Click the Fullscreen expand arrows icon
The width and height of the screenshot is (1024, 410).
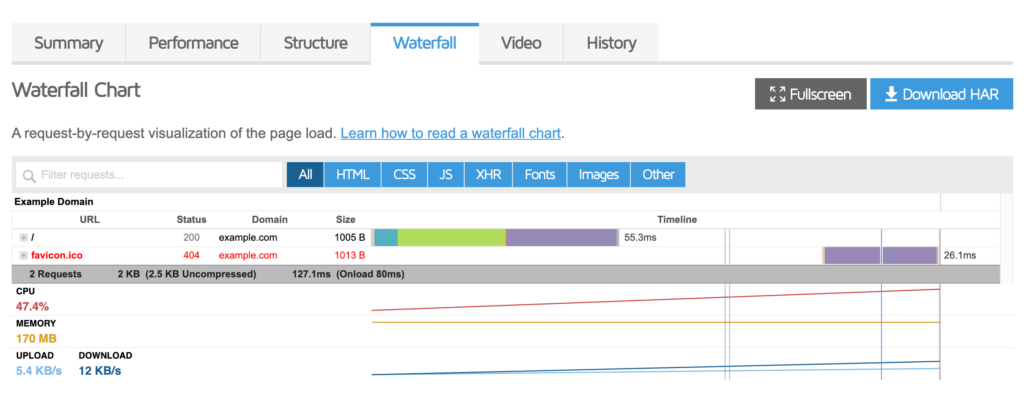pos(777,95)
